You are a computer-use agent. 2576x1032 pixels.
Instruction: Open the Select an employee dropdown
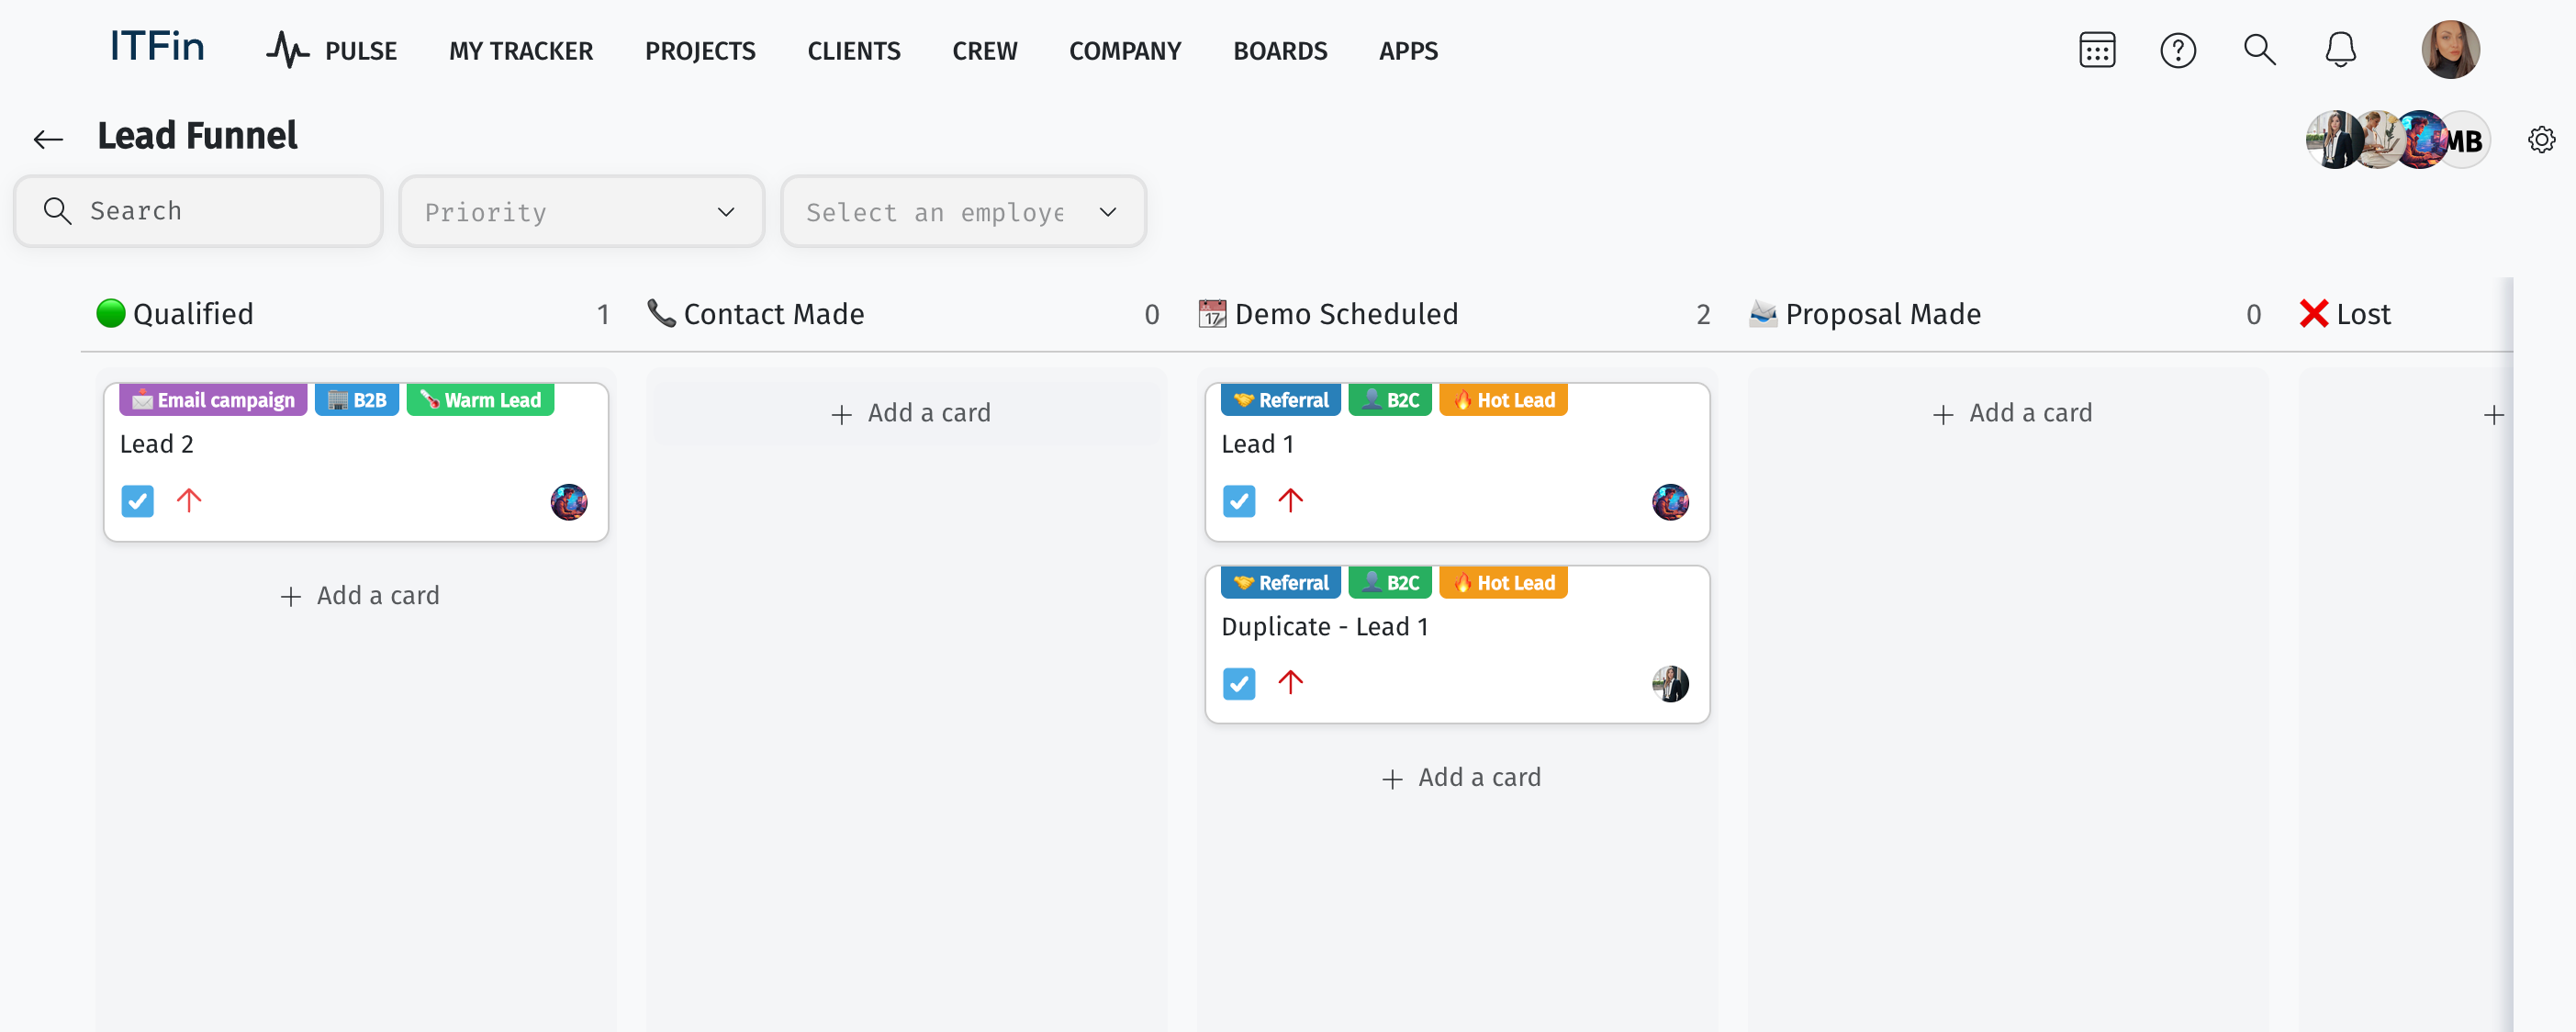coord(962,212)
